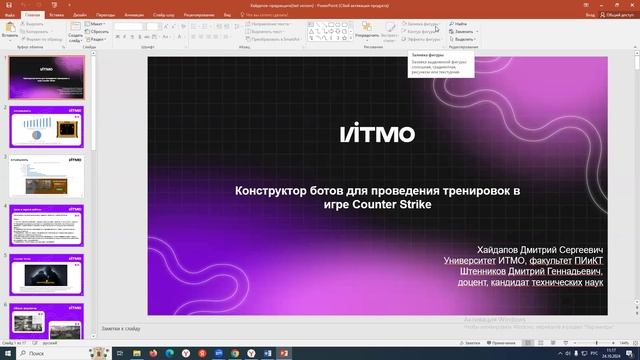The height and width of the screenshot is (360, 640).
Task: Switch to the Design (Дизайн) tab
Action: (x=80, y=15)
